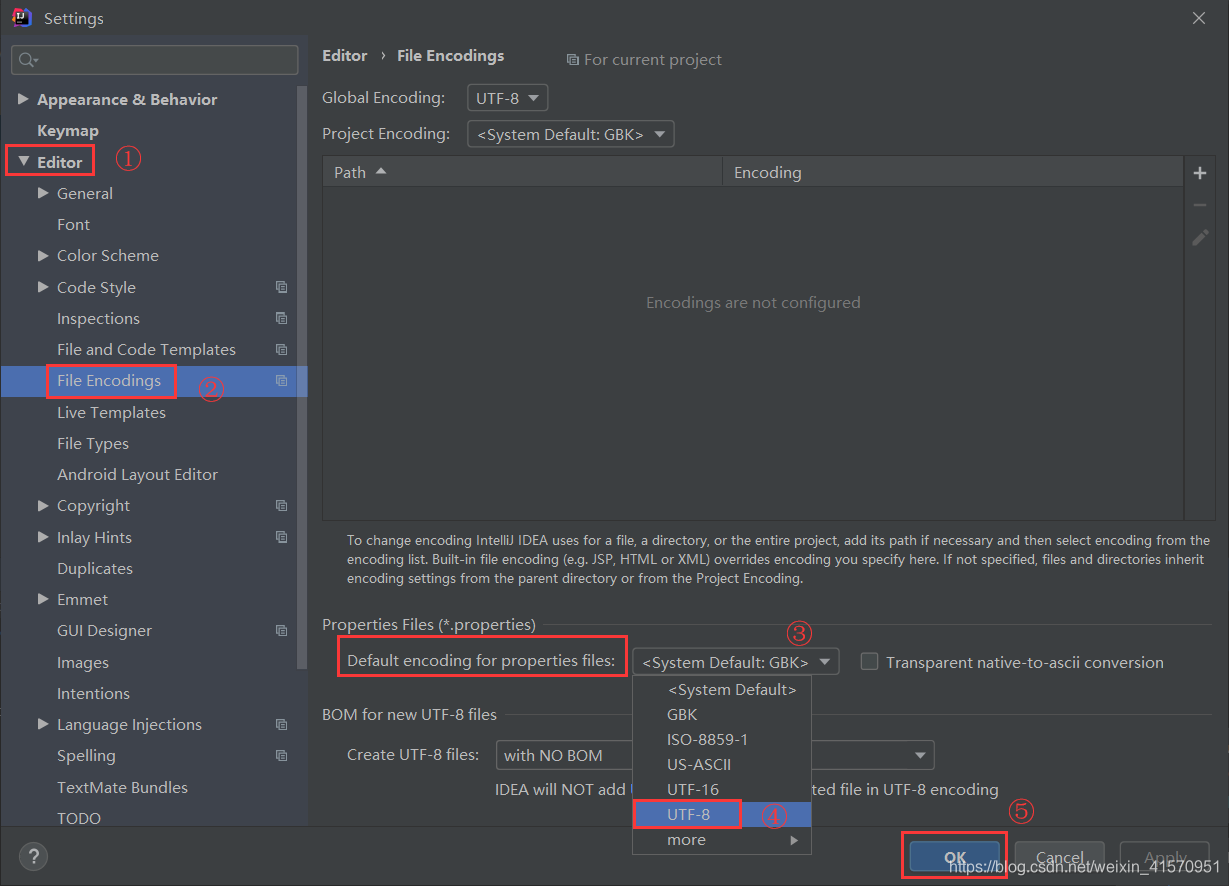Remove the selected encoding entry
The width and height of the screenshot is (1229, 886).
point(1199,204)
